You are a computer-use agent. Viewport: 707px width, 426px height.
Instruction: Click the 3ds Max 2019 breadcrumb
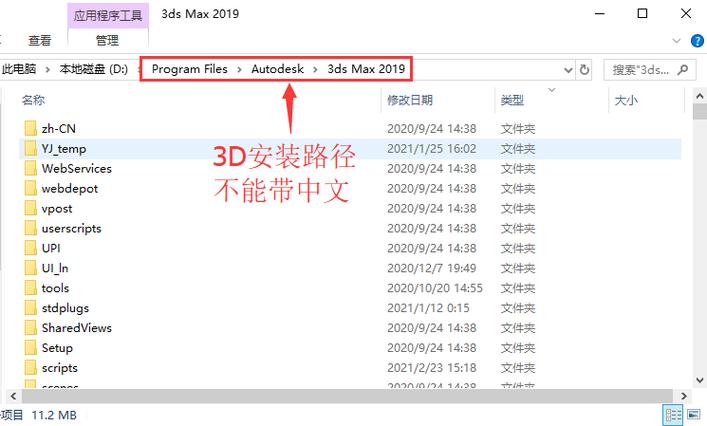[366, 69]
